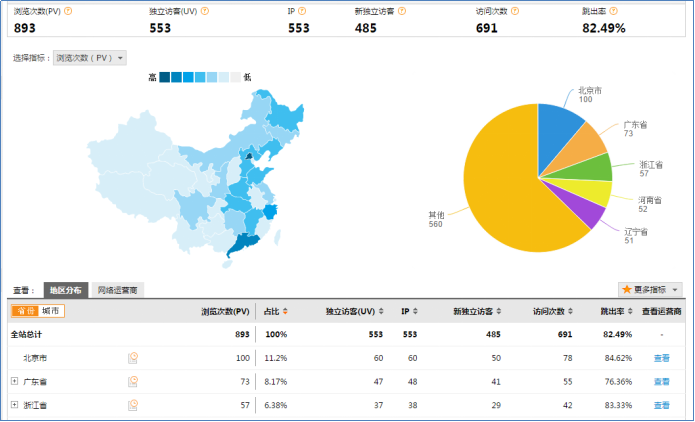Select the 省份 toggle option
The height and width of the screenshot is (422, 695).
pyautogui.click(x=26, y=311)
